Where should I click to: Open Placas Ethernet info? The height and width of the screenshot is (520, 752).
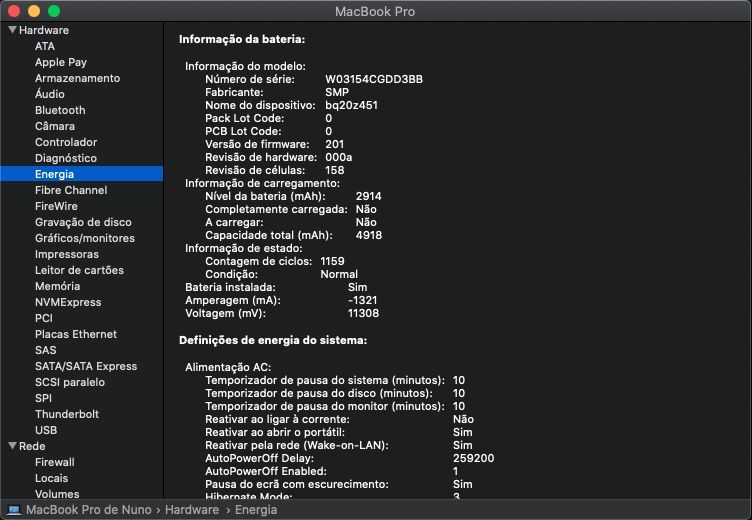point(76,334)
